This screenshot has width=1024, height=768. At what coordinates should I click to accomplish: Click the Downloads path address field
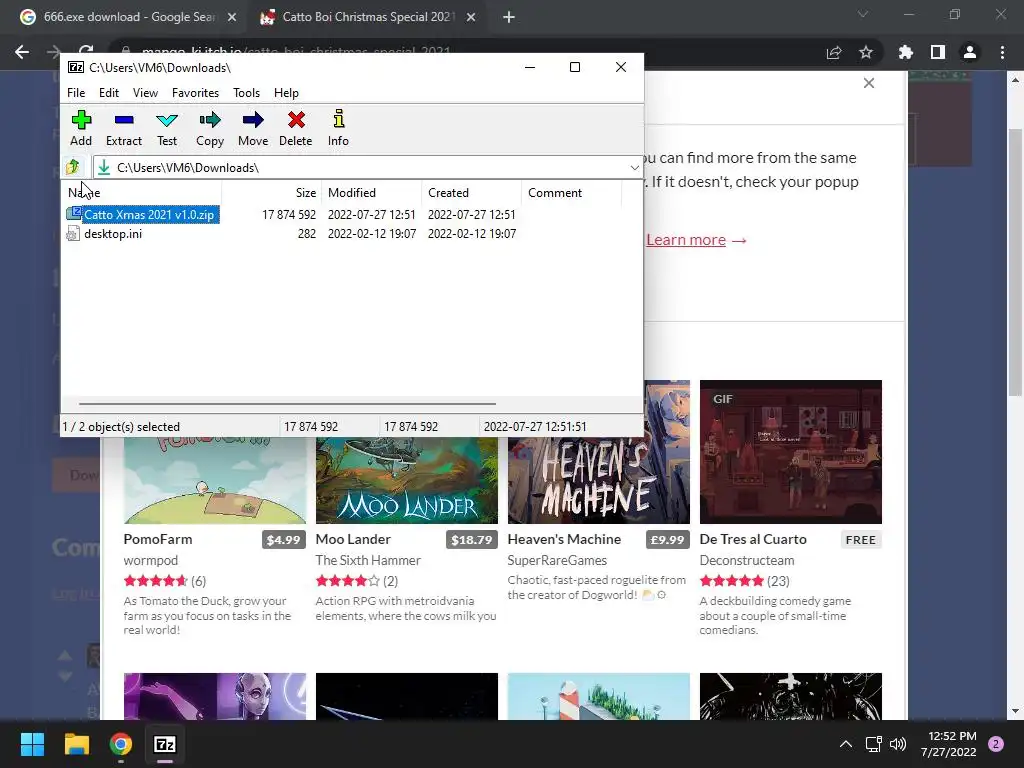(367, 168)
